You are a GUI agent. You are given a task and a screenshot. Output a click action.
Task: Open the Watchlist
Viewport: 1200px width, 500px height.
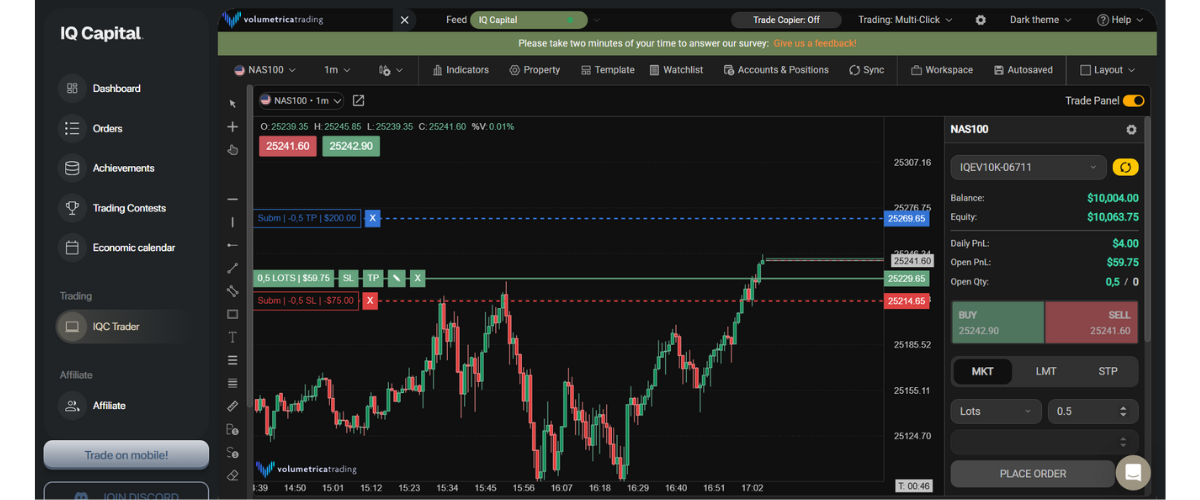[676, 70]
